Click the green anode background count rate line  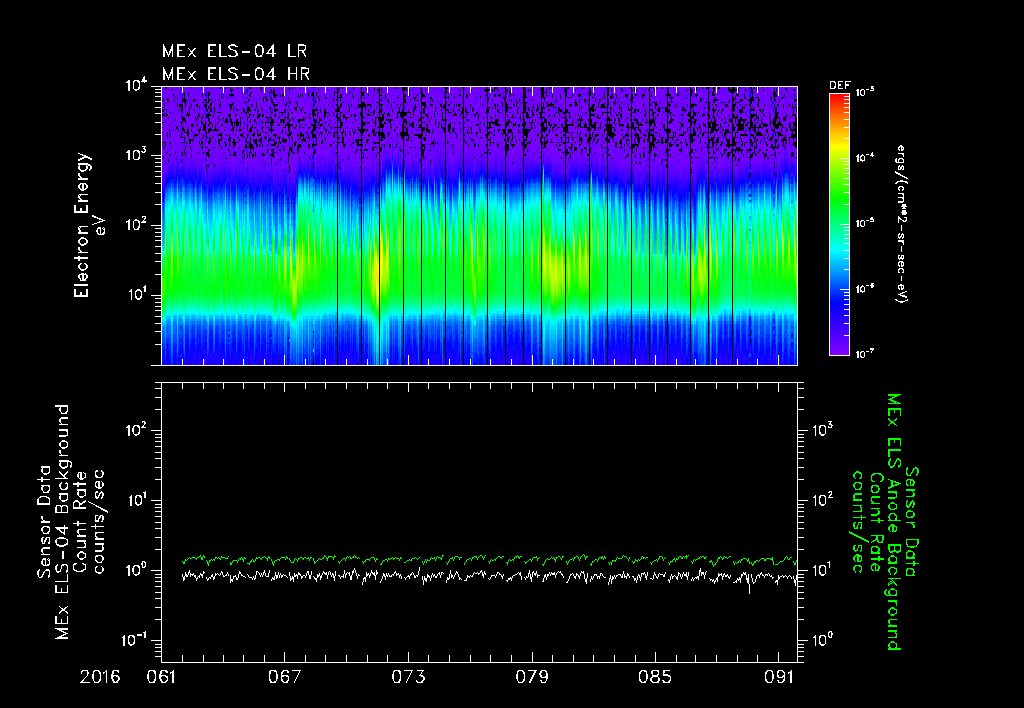[x=489, y=560]
